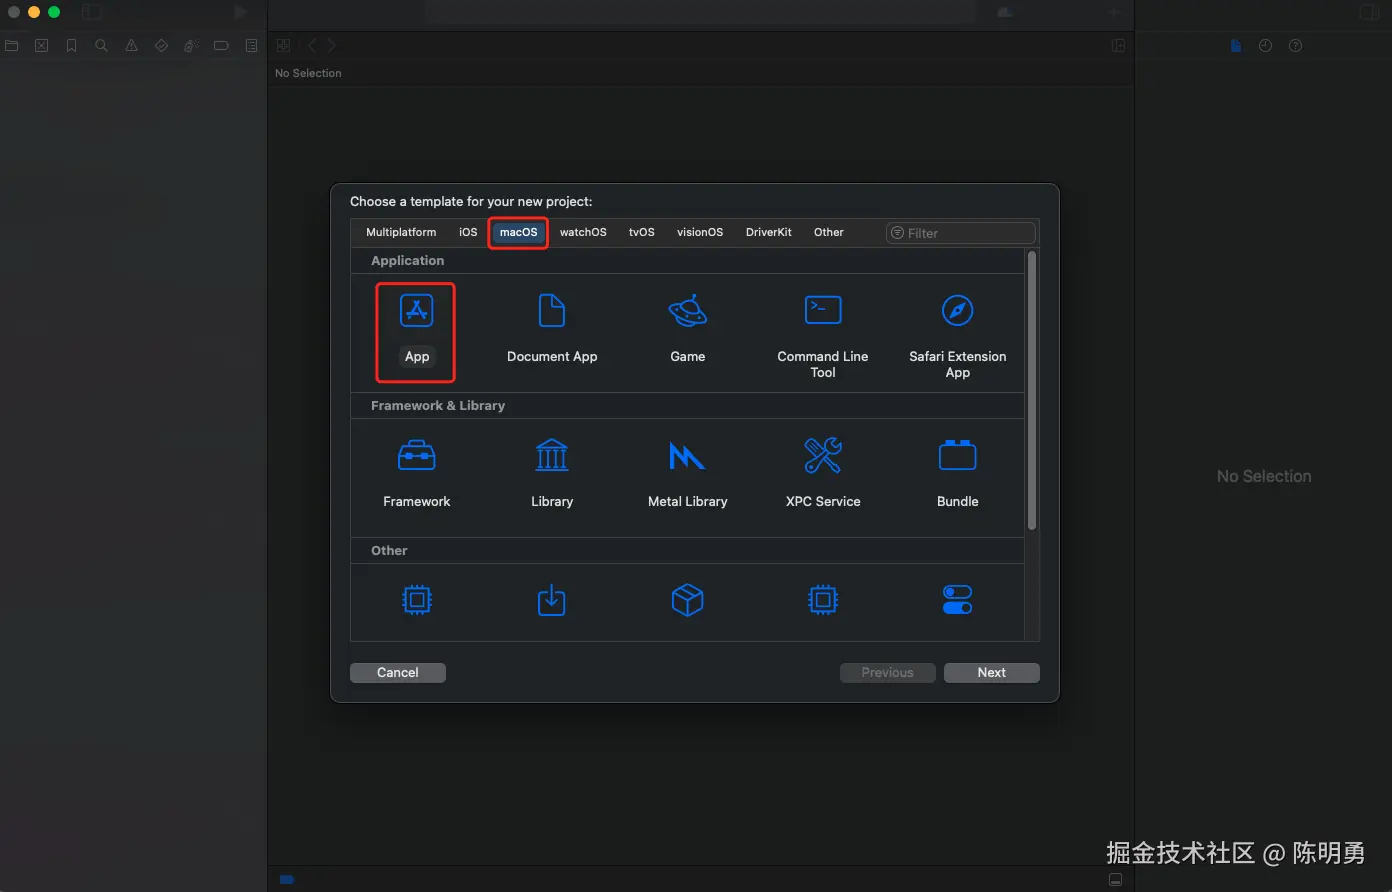Switch to the visionOS tab

click(699, 232)
